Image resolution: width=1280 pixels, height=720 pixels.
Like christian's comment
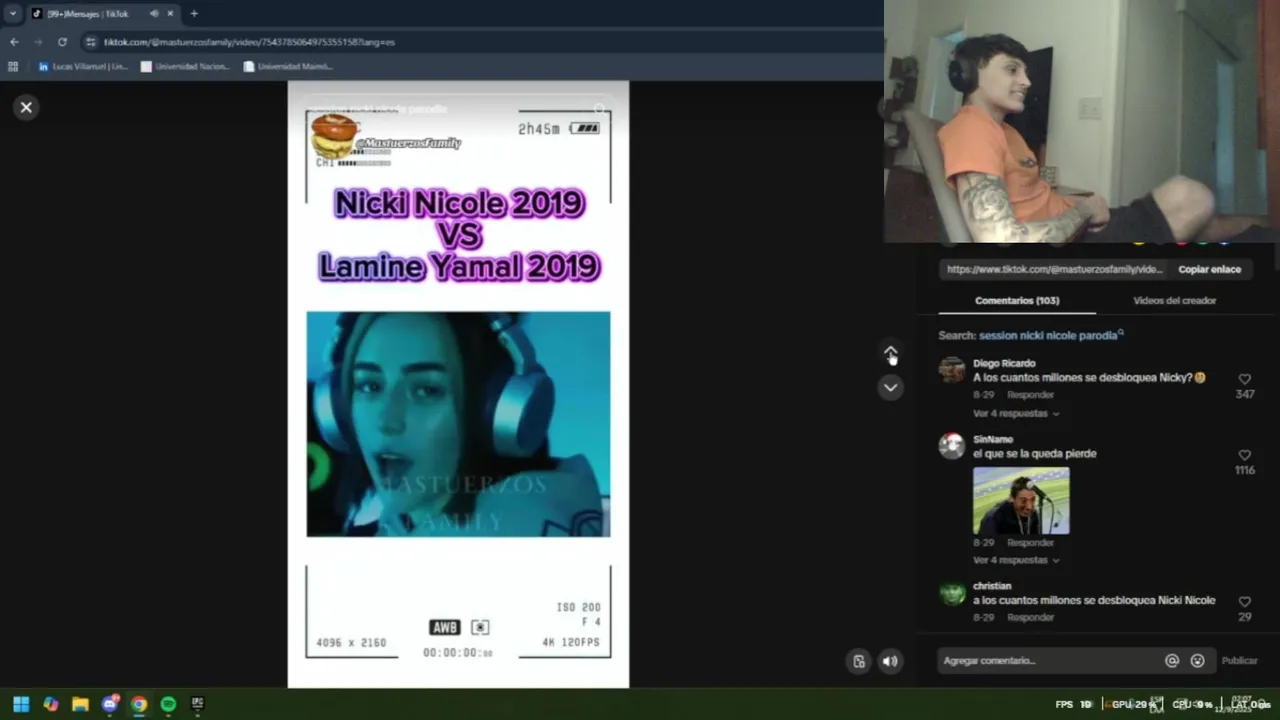[x=1244, y=602]
